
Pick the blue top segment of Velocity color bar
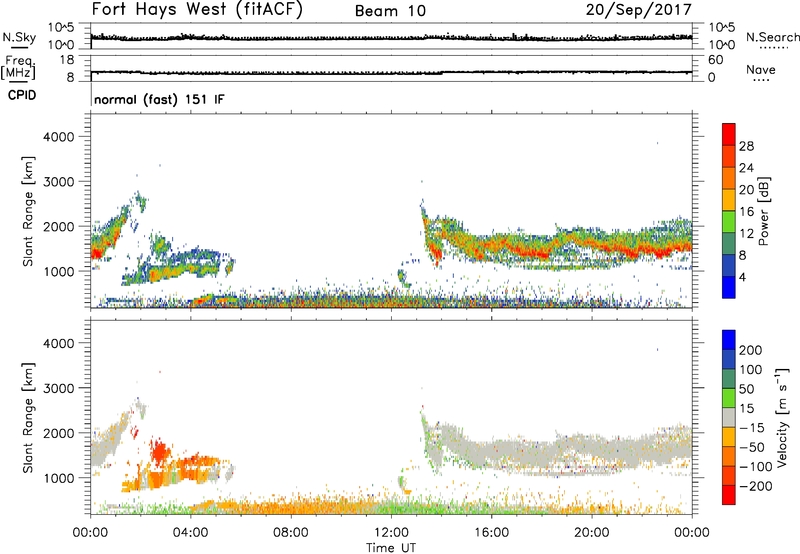[x=729, y=340]
